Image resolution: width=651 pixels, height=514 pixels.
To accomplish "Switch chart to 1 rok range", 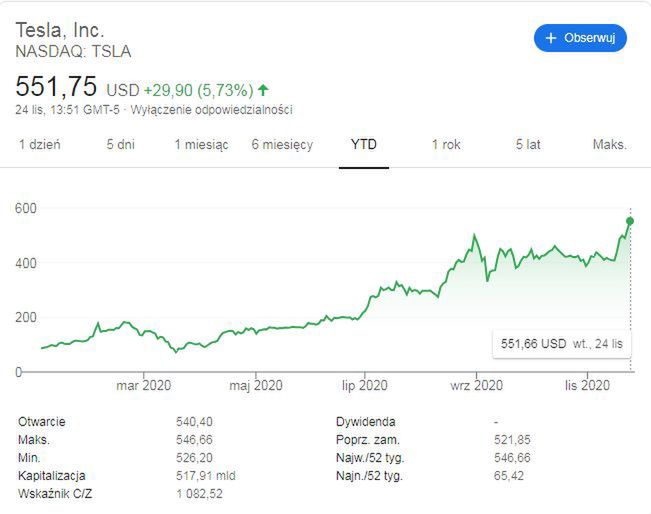I will click(446, 145).
